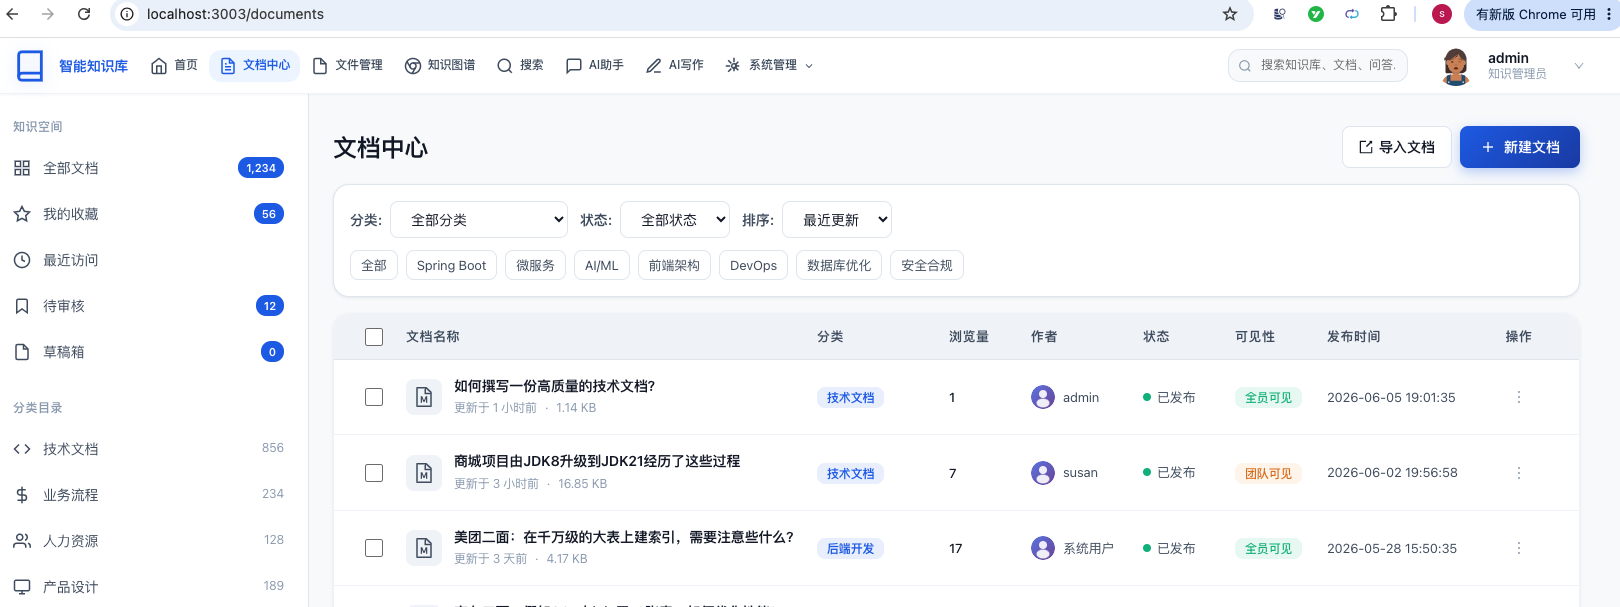The image size is (1620, 607).
Task: Click the 智能知识库 book logo icon
Action: [x=30, y=65]
